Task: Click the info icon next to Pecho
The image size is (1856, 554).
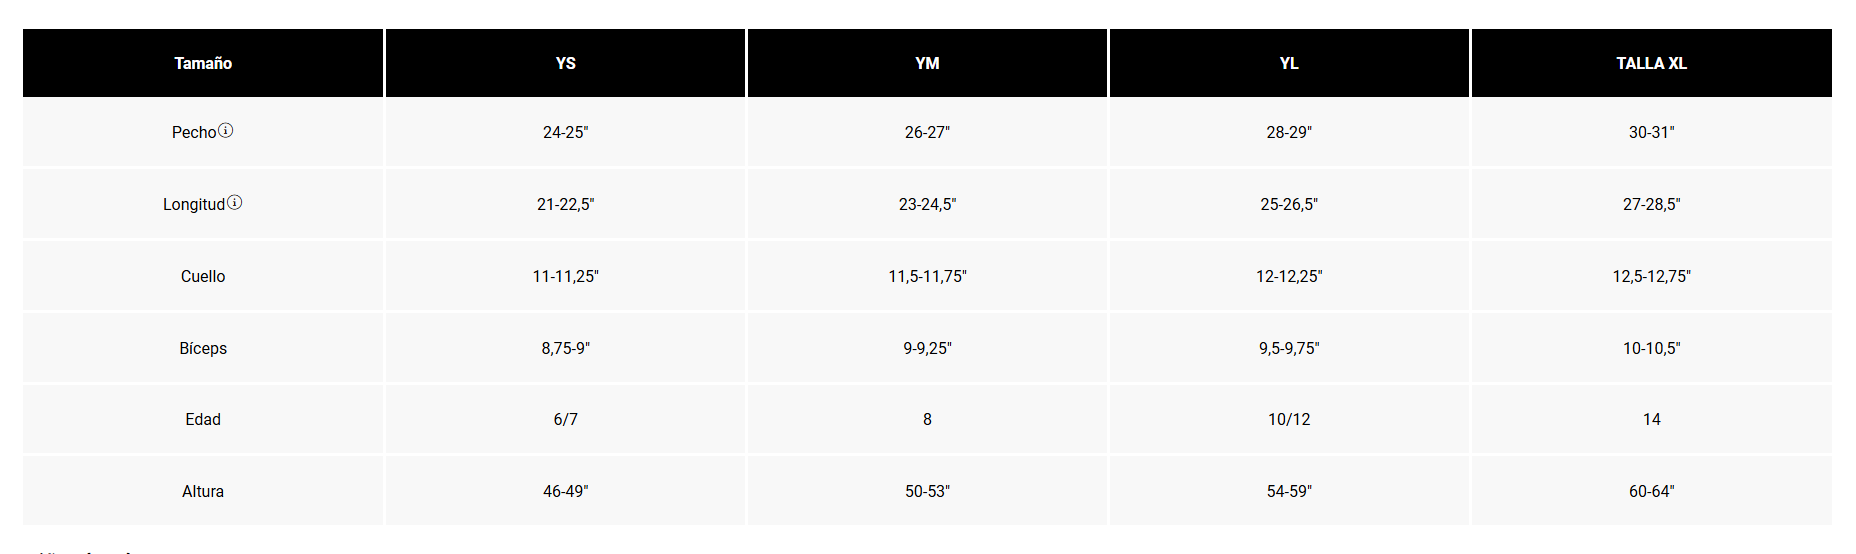Action: tap(226, 130)
